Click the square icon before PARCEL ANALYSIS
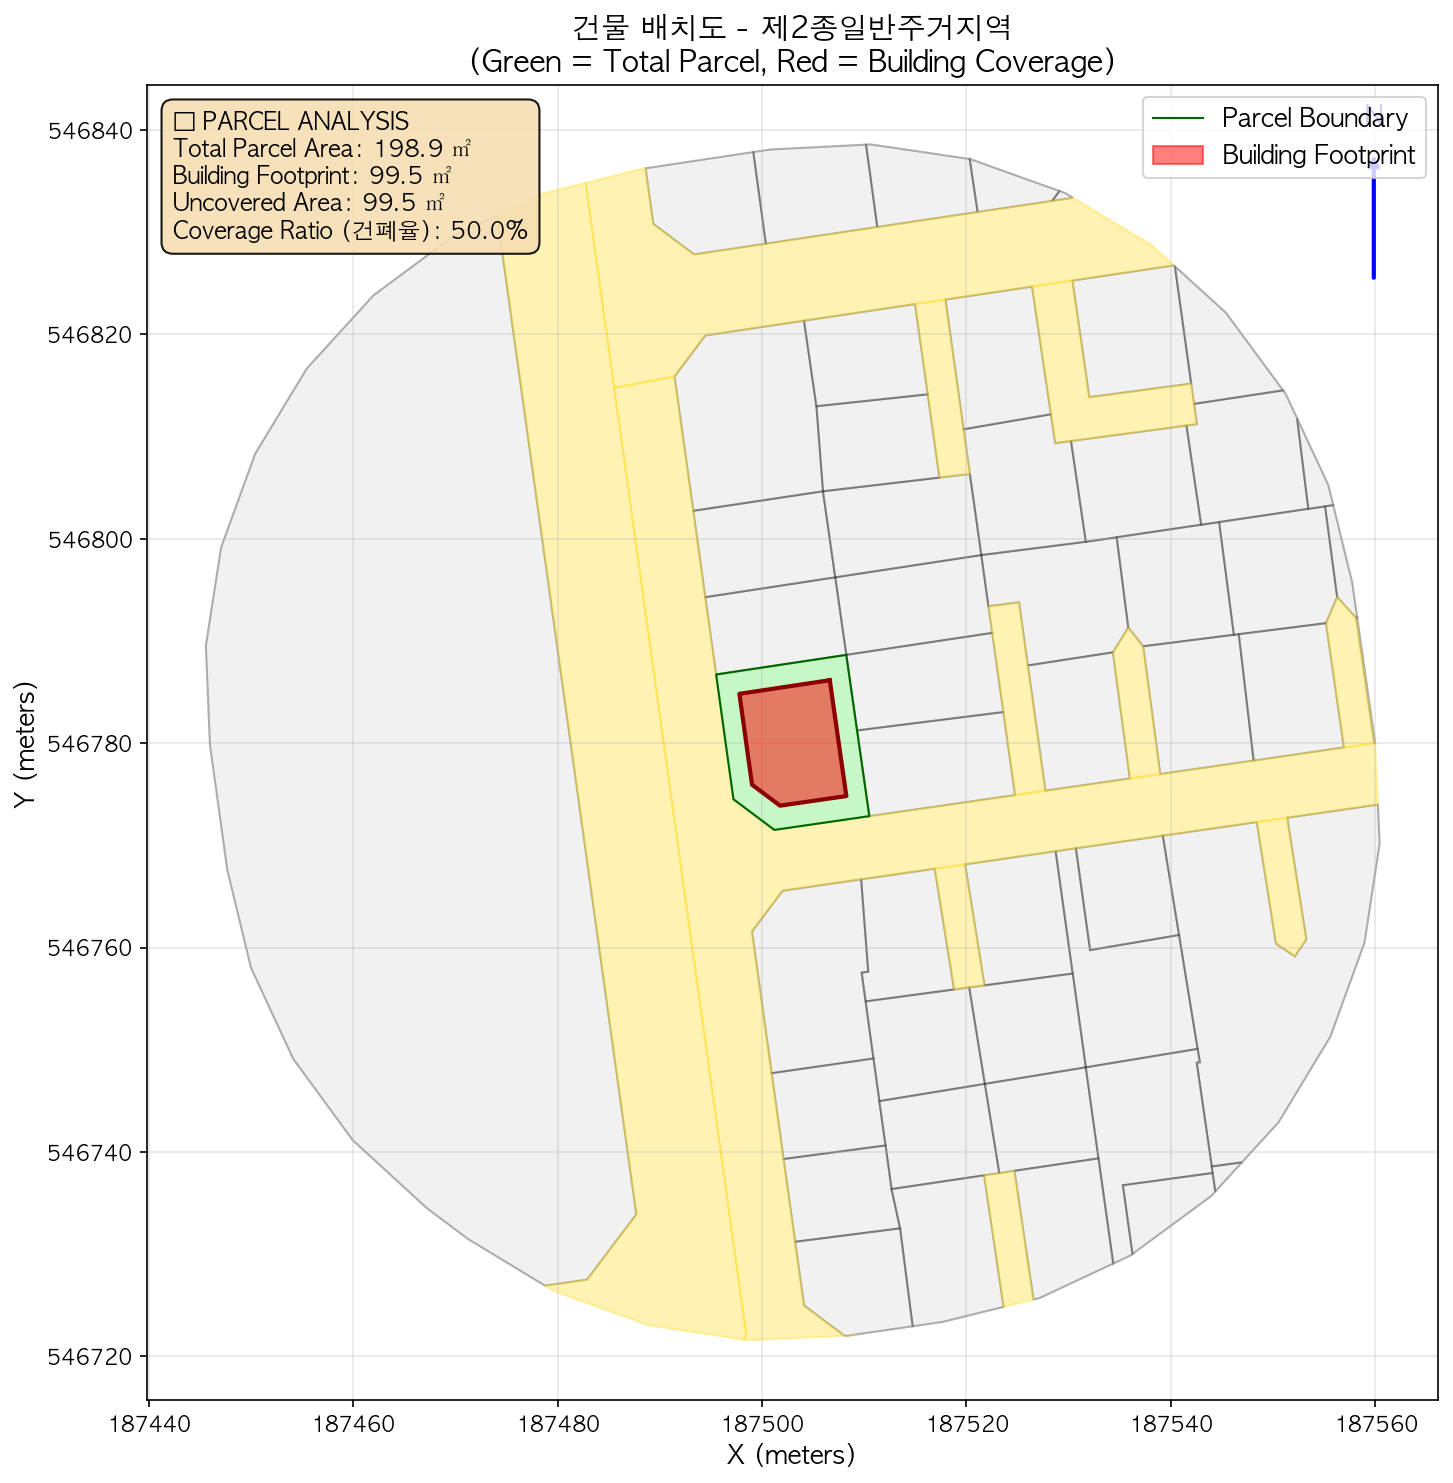 [x=183, y=122]
